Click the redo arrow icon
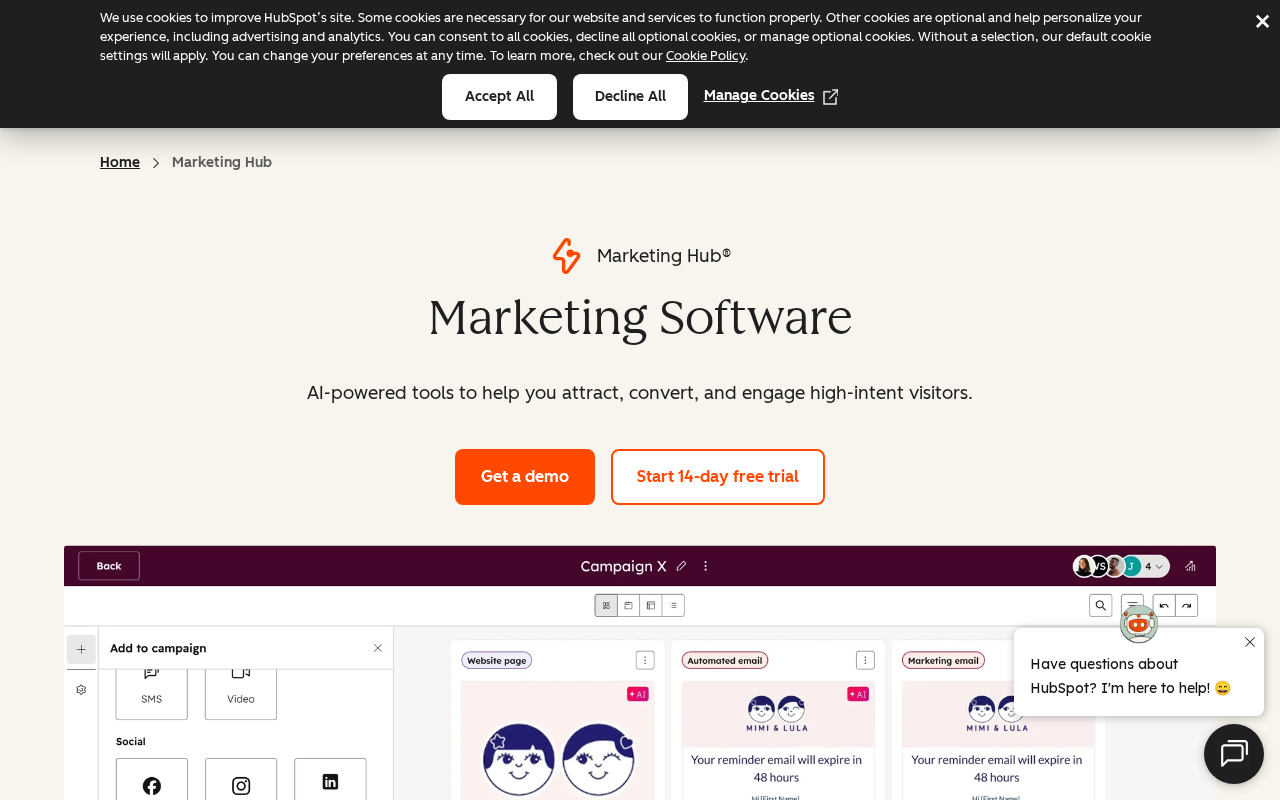Screen dimensions: 1280x800 1186,605
